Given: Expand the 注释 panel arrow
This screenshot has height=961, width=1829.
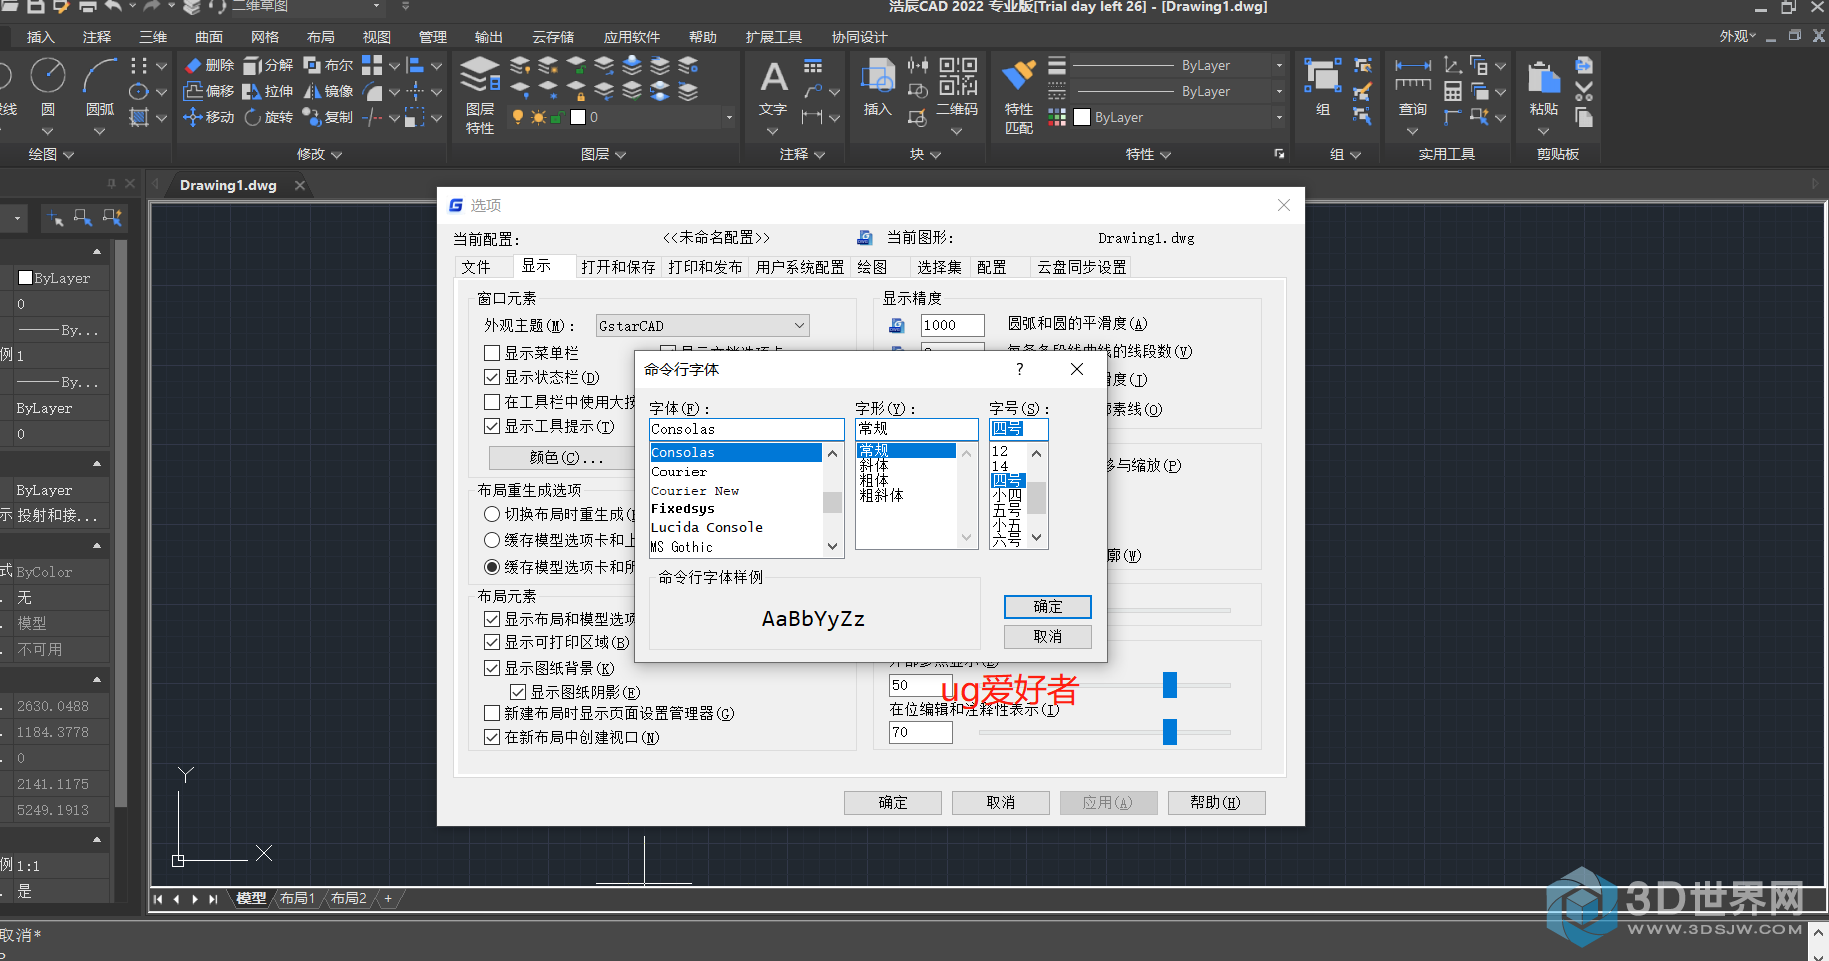Looking at the screenshot, I should click(819, 155).
